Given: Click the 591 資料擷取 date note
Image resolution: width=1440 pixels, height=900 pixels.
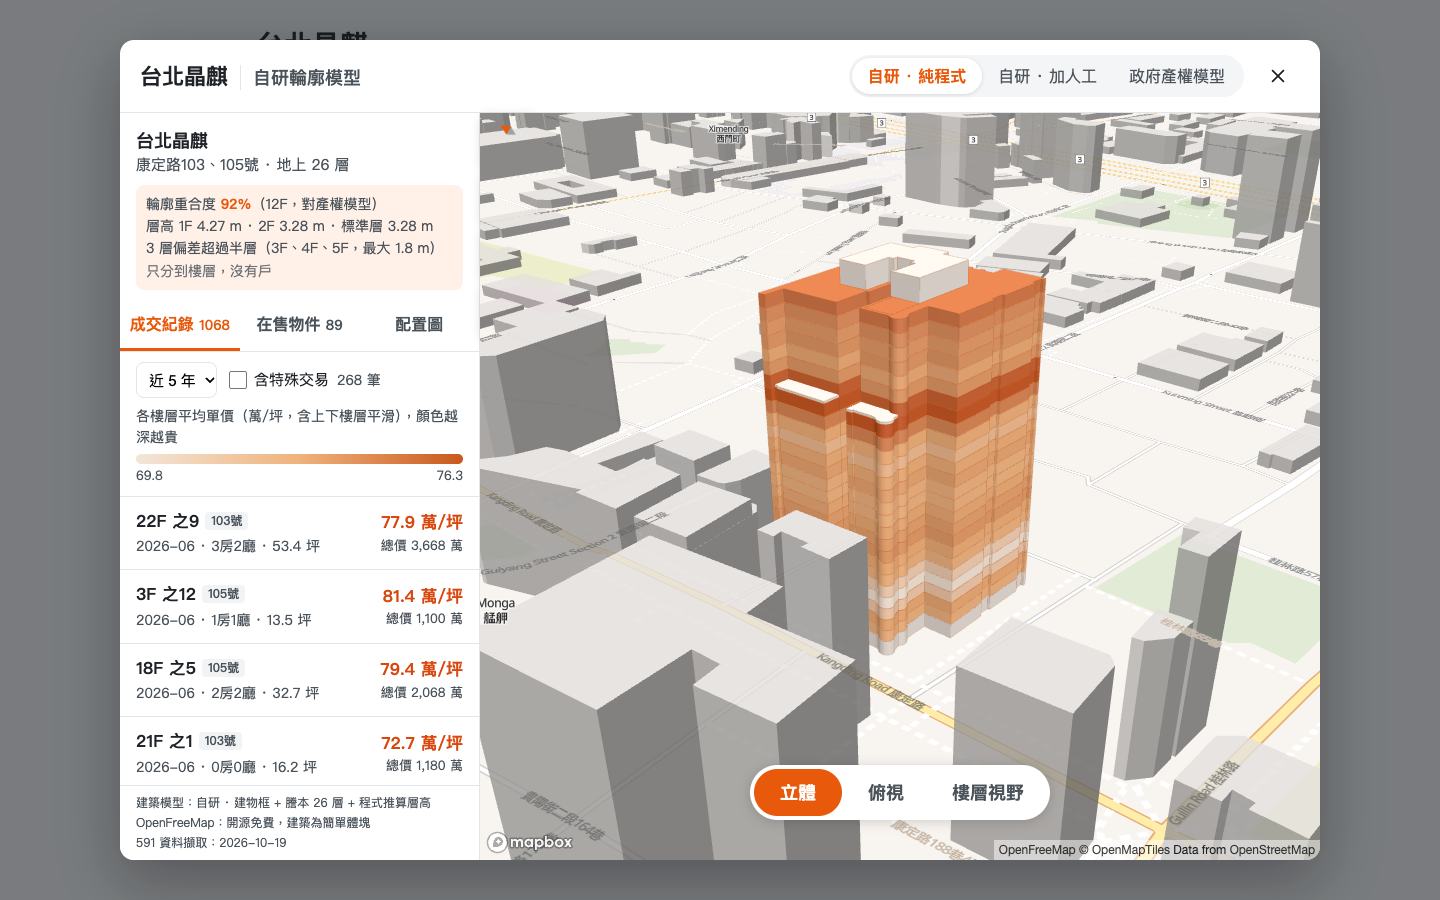Looking at the screenshot, I should click(211, 843).
